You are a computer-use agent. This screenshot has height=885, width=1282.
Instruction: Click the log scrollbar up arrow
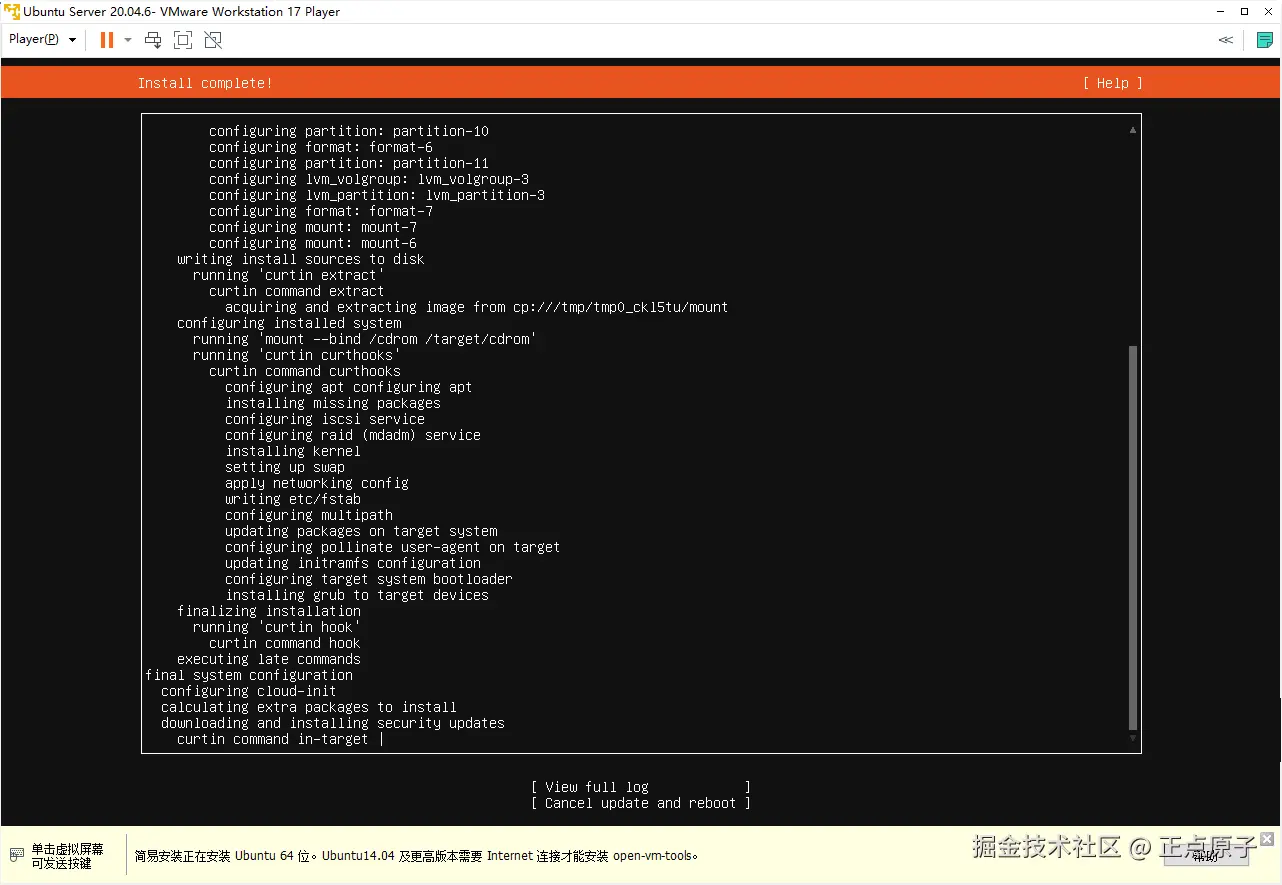tap(1133, 130)
